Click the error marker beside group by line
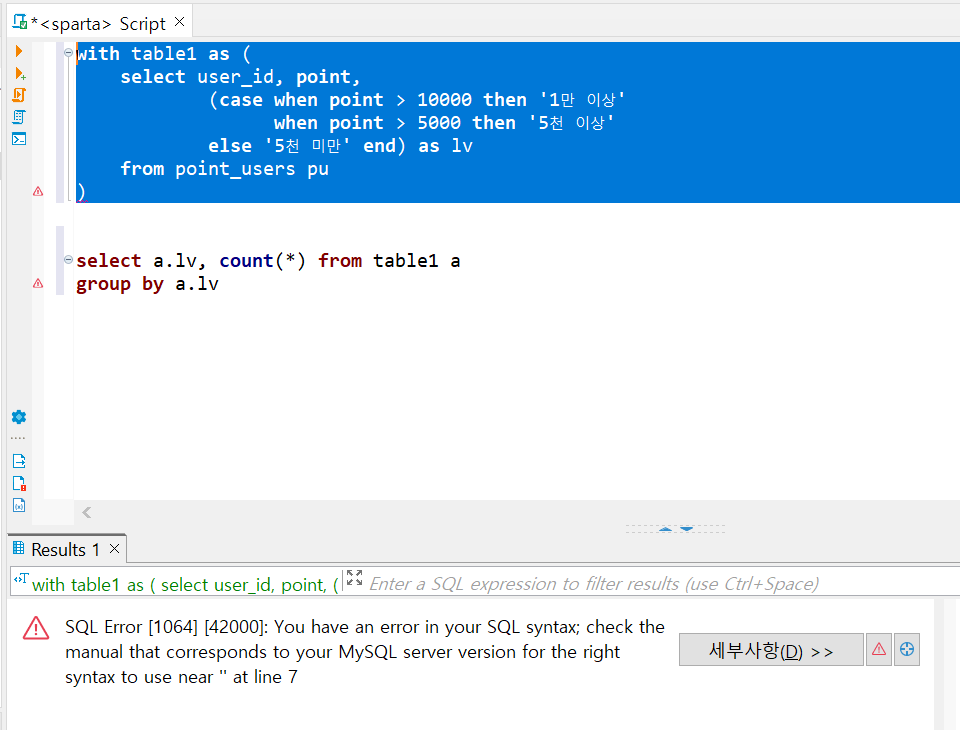This screenshot has width=960, height=730. (38, 284)
